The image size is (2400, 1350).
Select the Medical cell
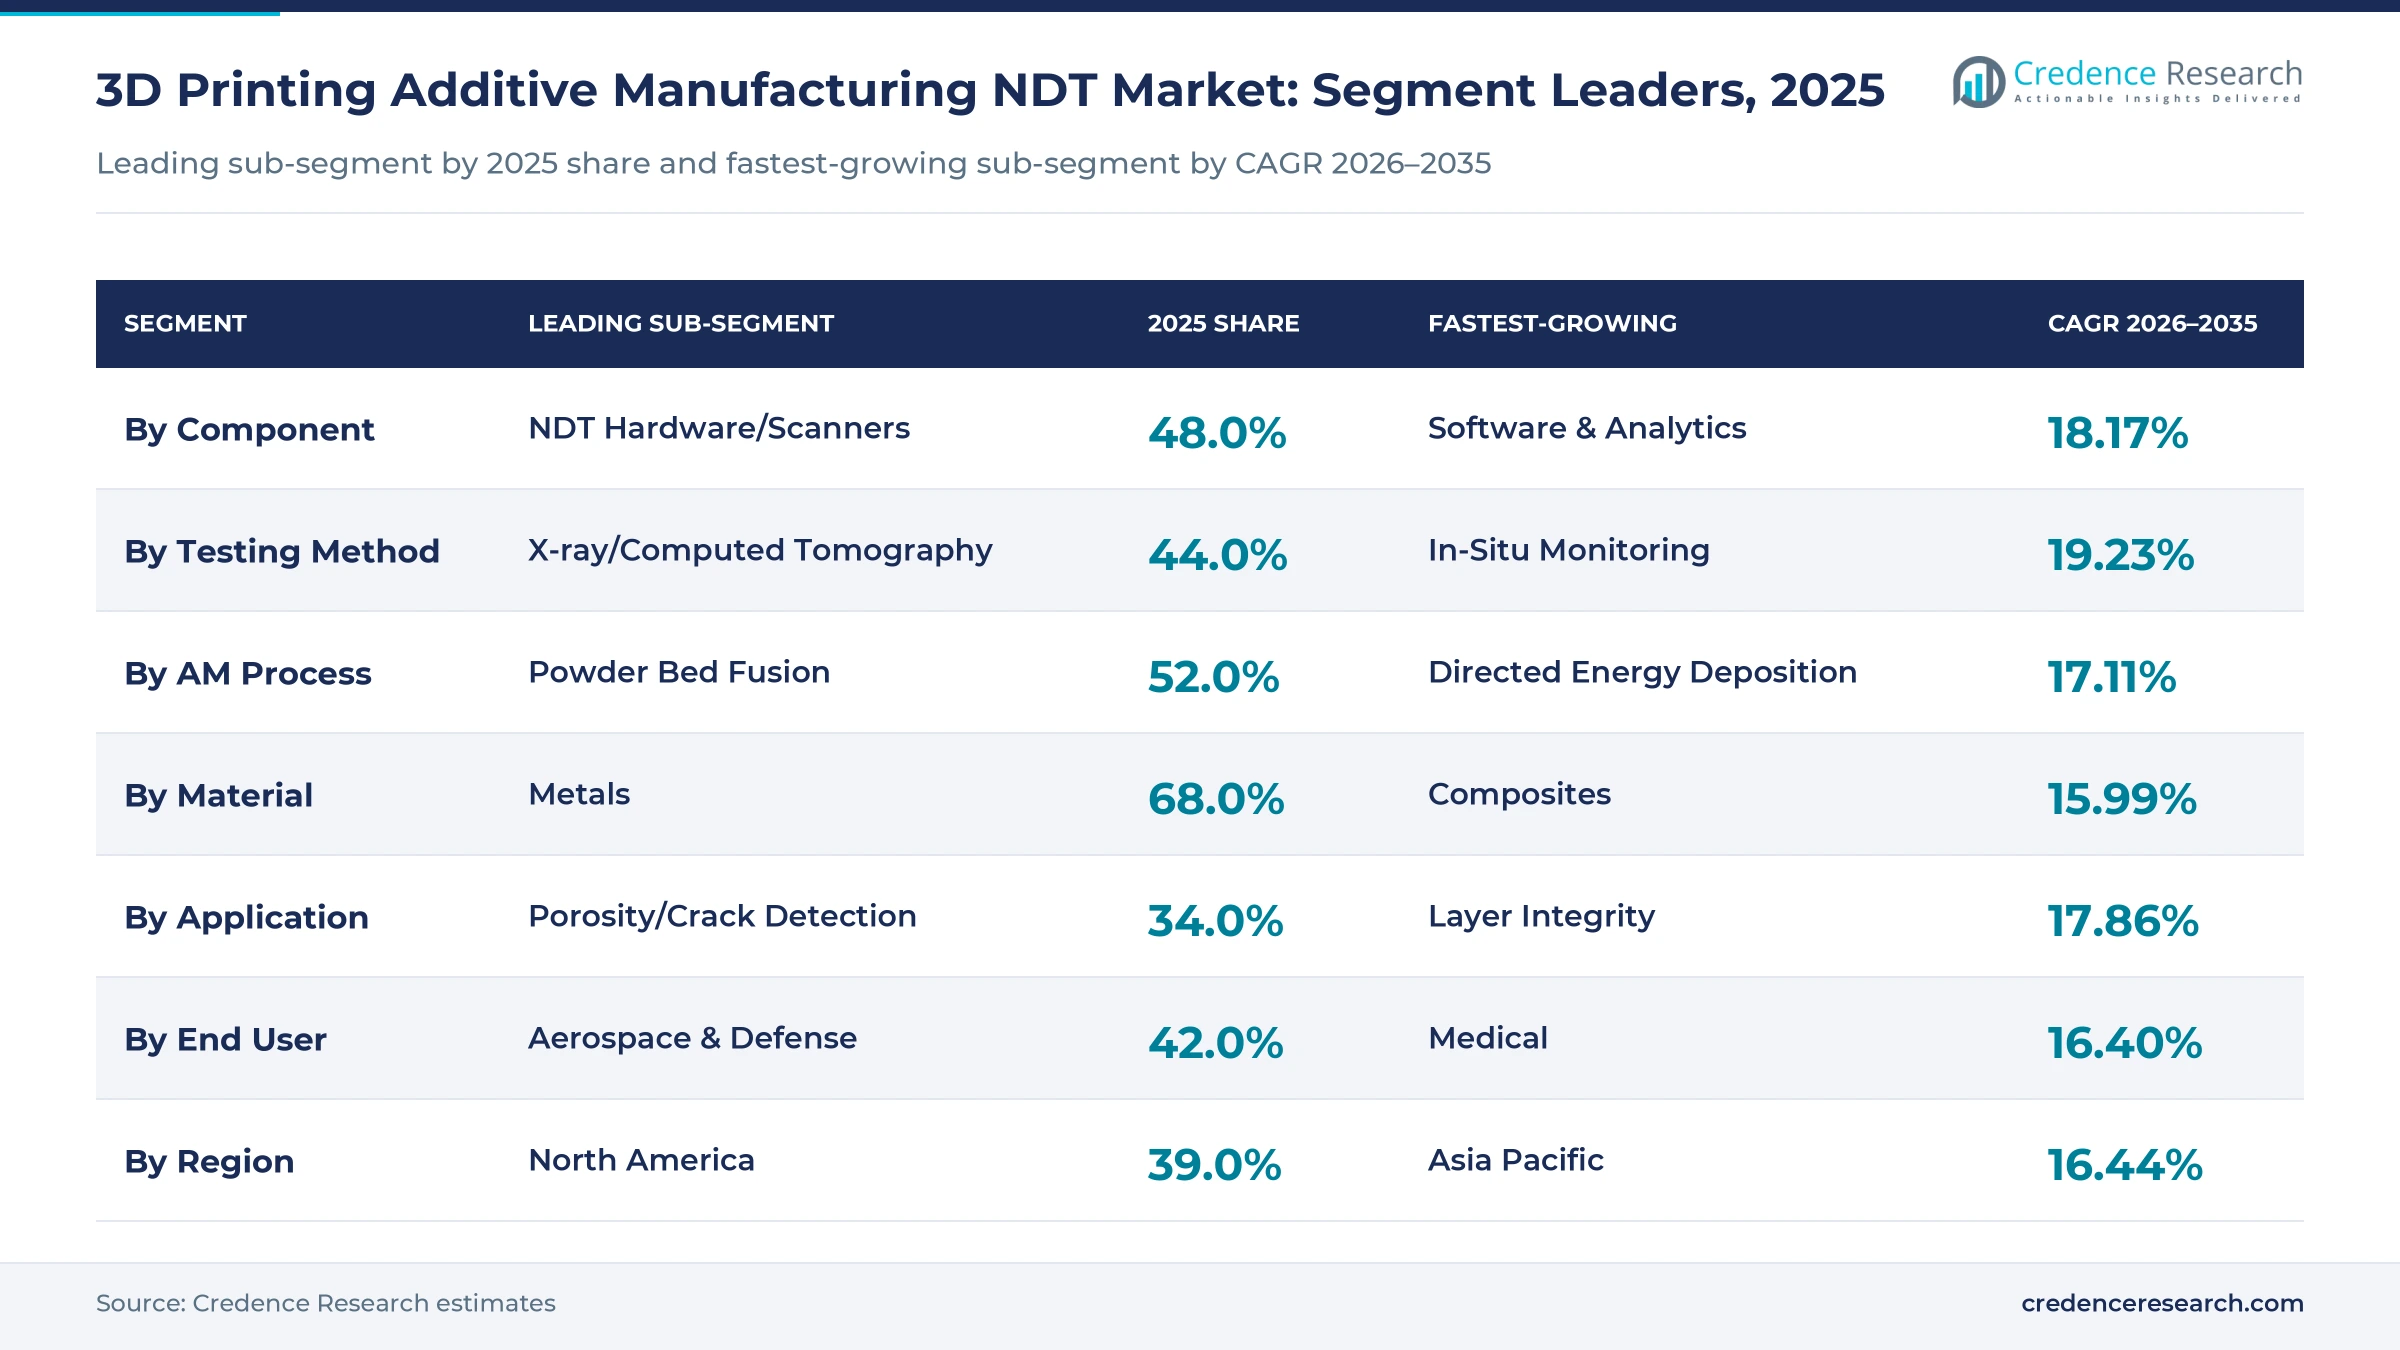coord(1488,1038)
